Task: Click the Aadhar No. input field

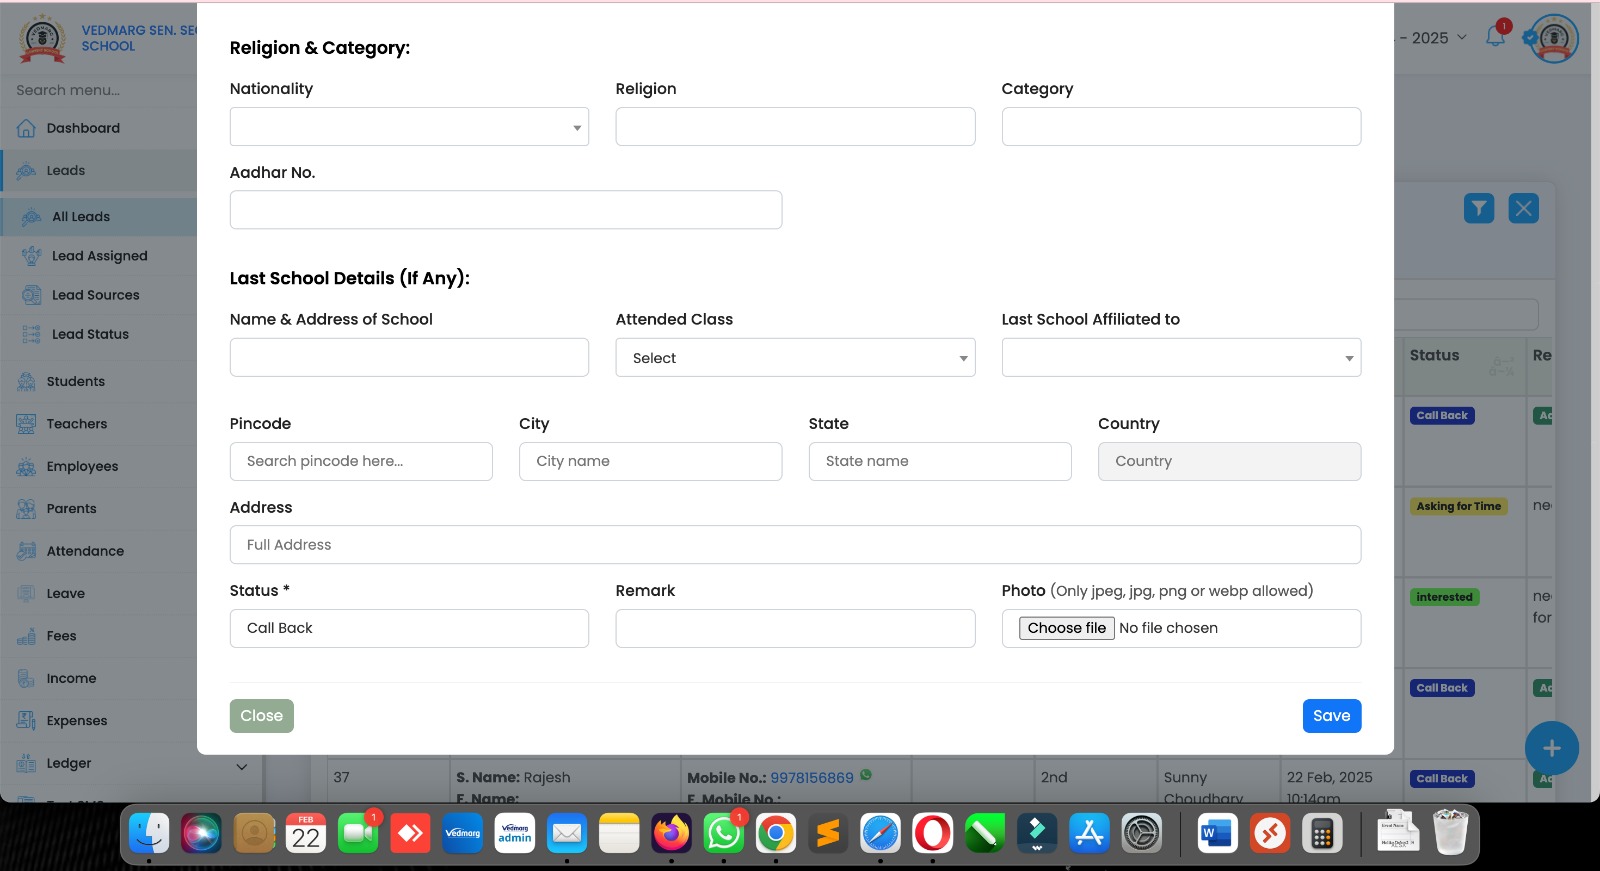Action: pos(505,210)
